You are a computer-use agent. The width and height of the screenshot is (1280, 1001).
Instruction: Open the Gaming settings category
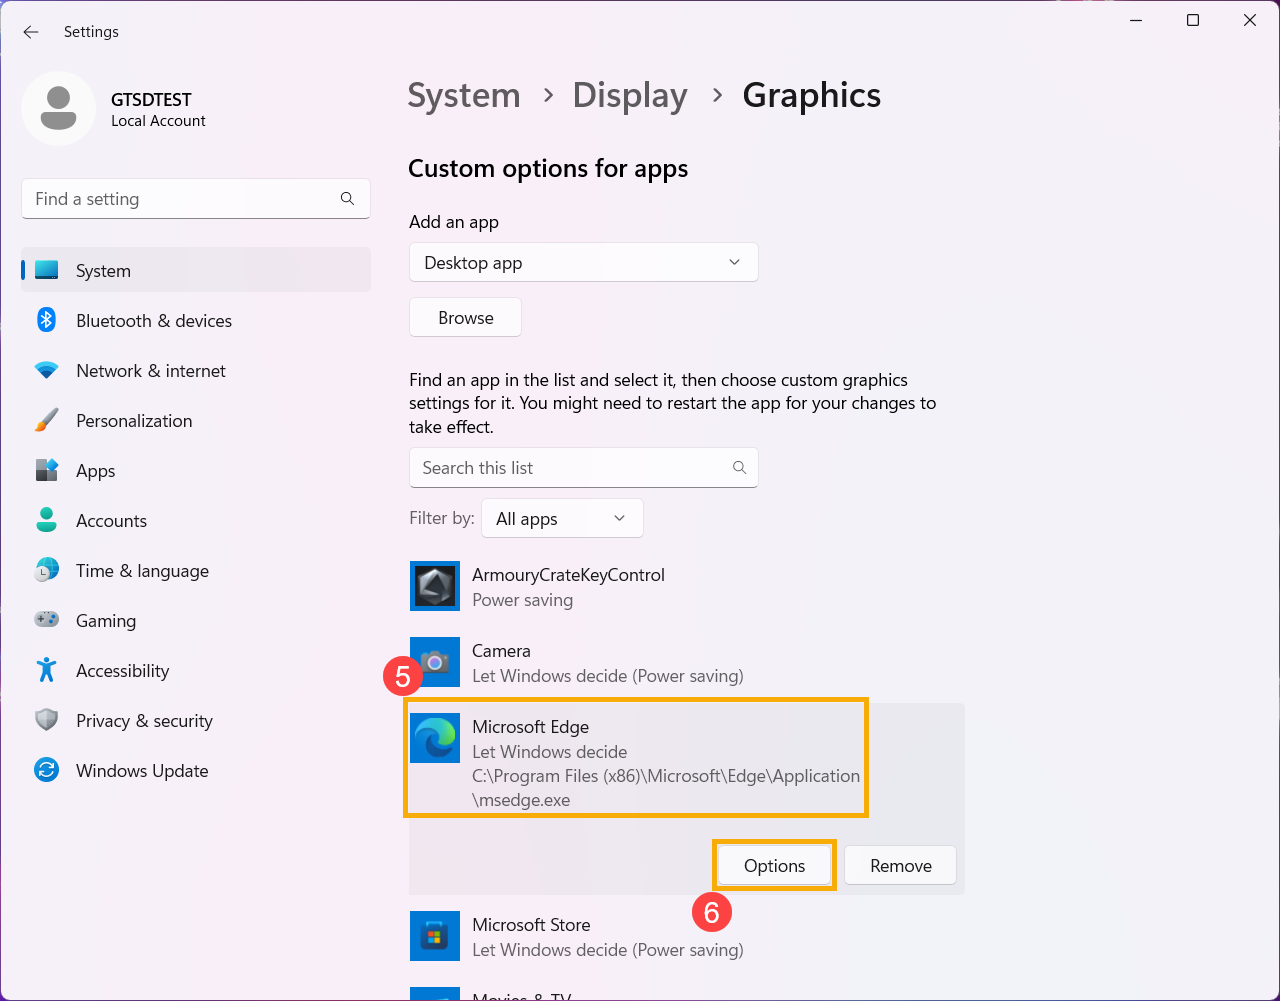pyautogui.click(x=106, y=621)
